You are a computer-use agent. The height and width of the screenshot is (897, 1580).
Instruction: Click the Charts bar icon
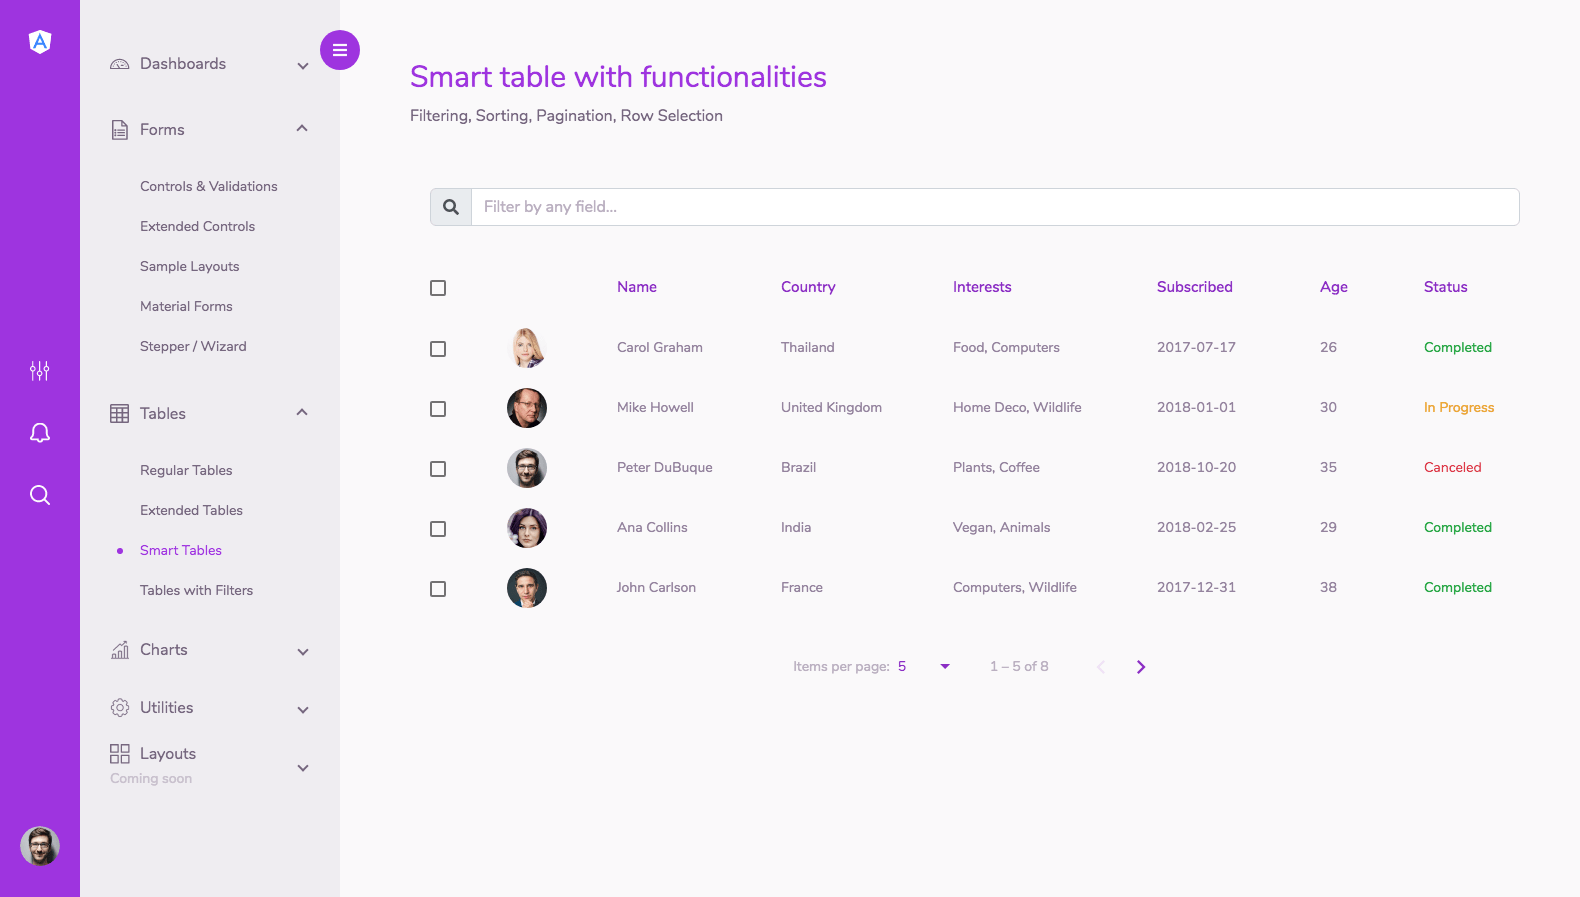120,650
